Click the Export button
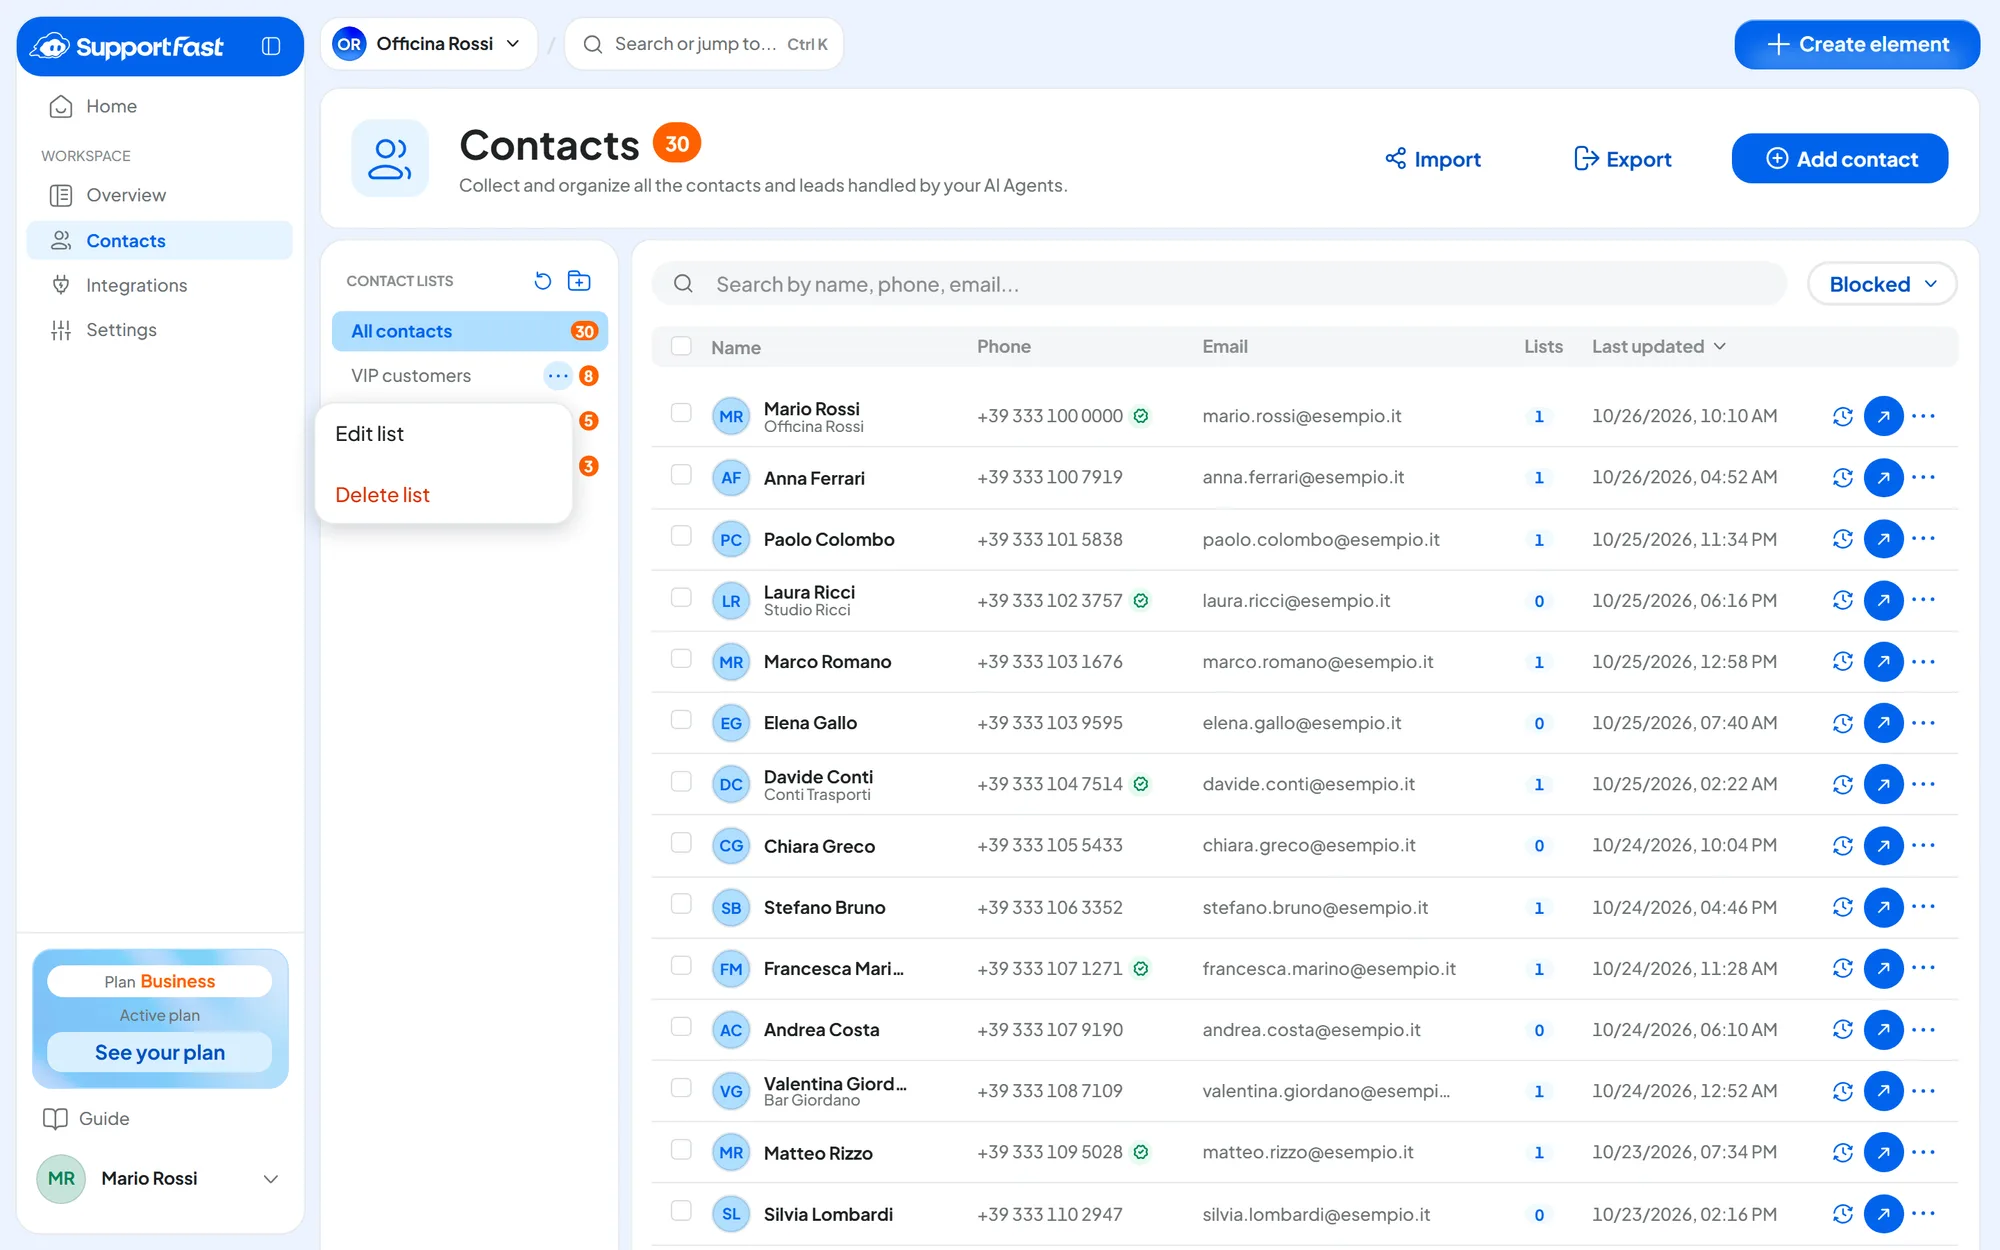 pyautogui.click(x=1622, y=159)
